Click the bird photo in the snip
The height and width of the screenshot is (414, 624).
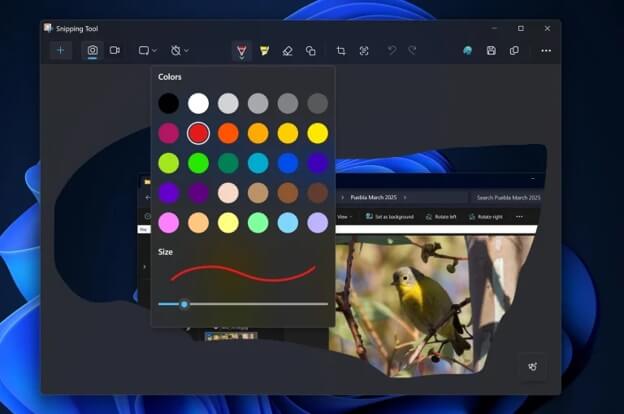432,306
